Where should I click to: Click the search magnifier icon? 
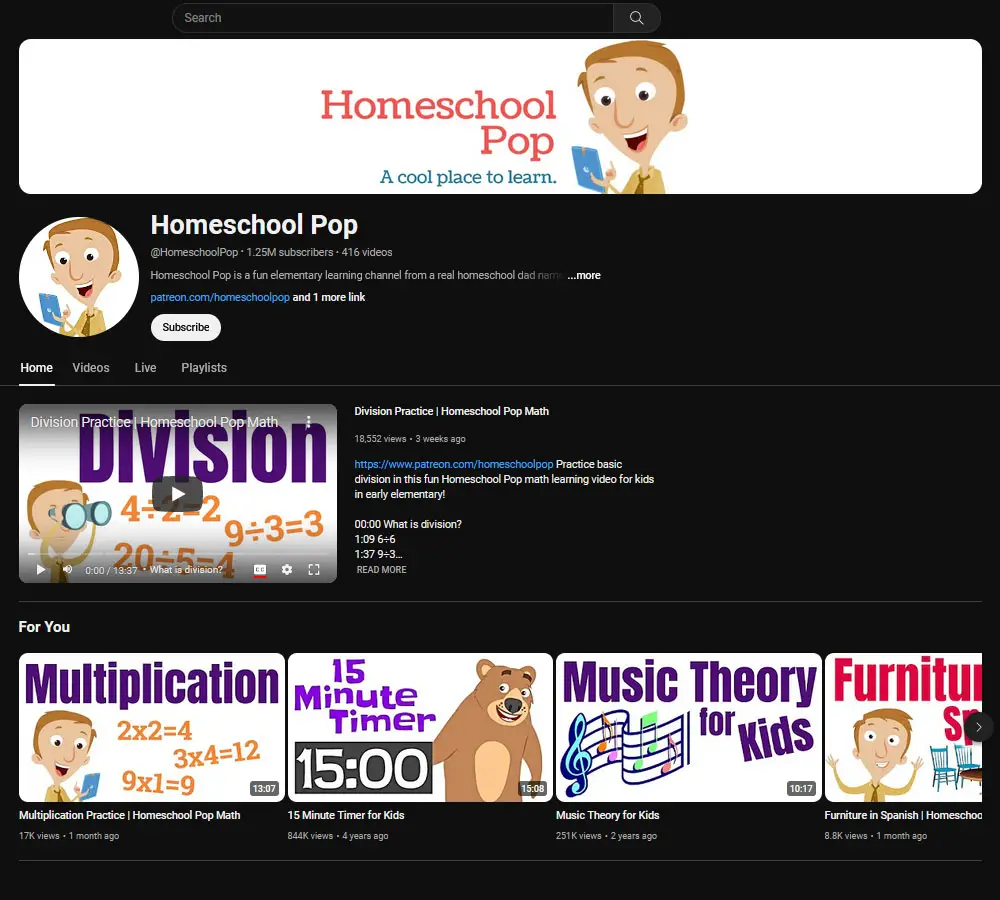[x=636, y=17]
